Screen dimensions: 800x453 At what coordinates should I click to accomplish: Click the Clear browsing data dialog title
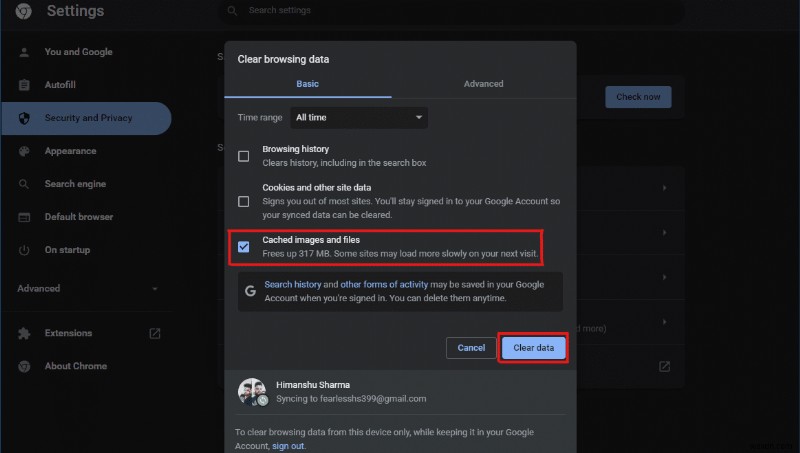point(283,59)
